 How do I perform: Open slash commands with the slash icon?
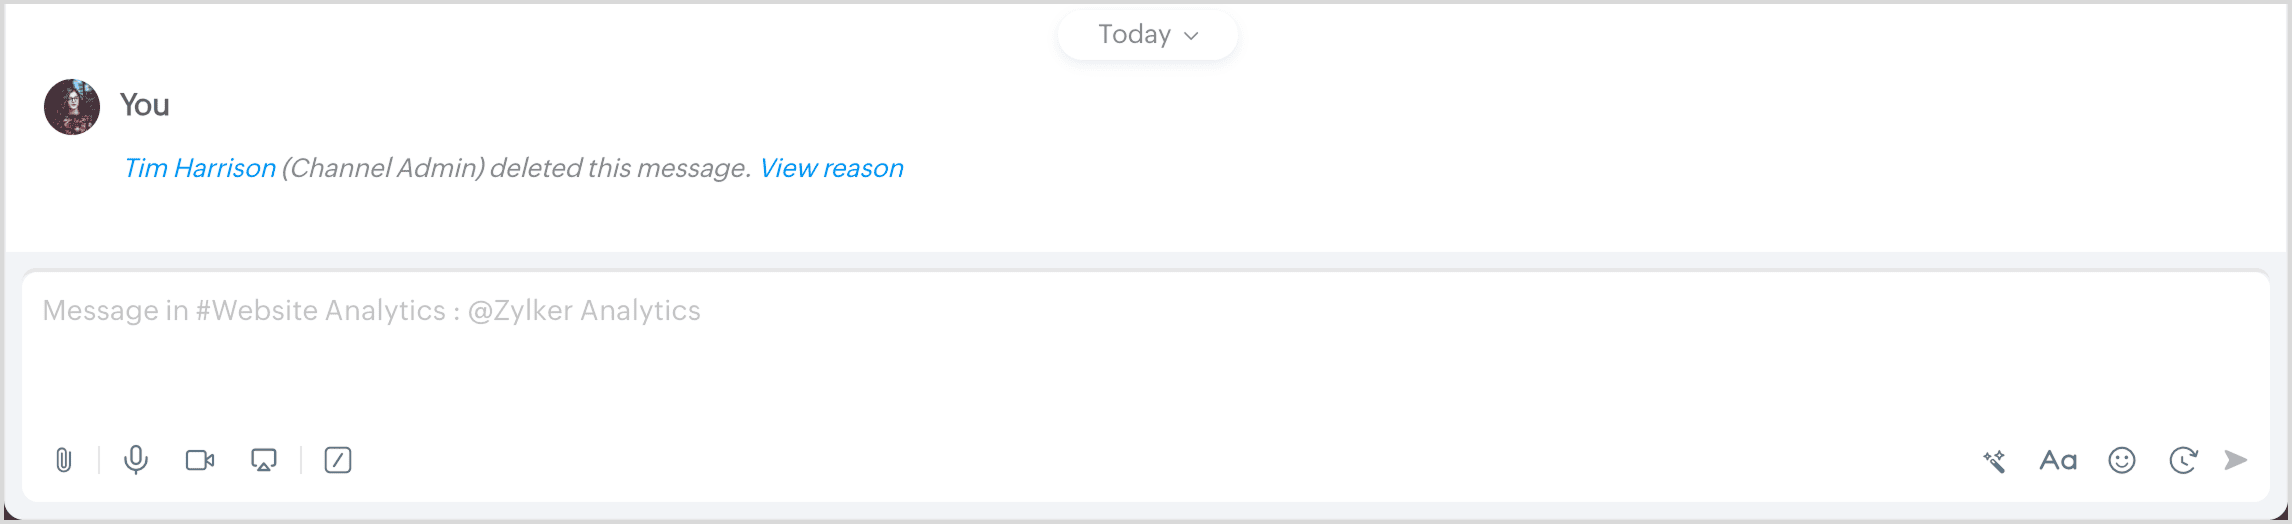coord(338,460)
